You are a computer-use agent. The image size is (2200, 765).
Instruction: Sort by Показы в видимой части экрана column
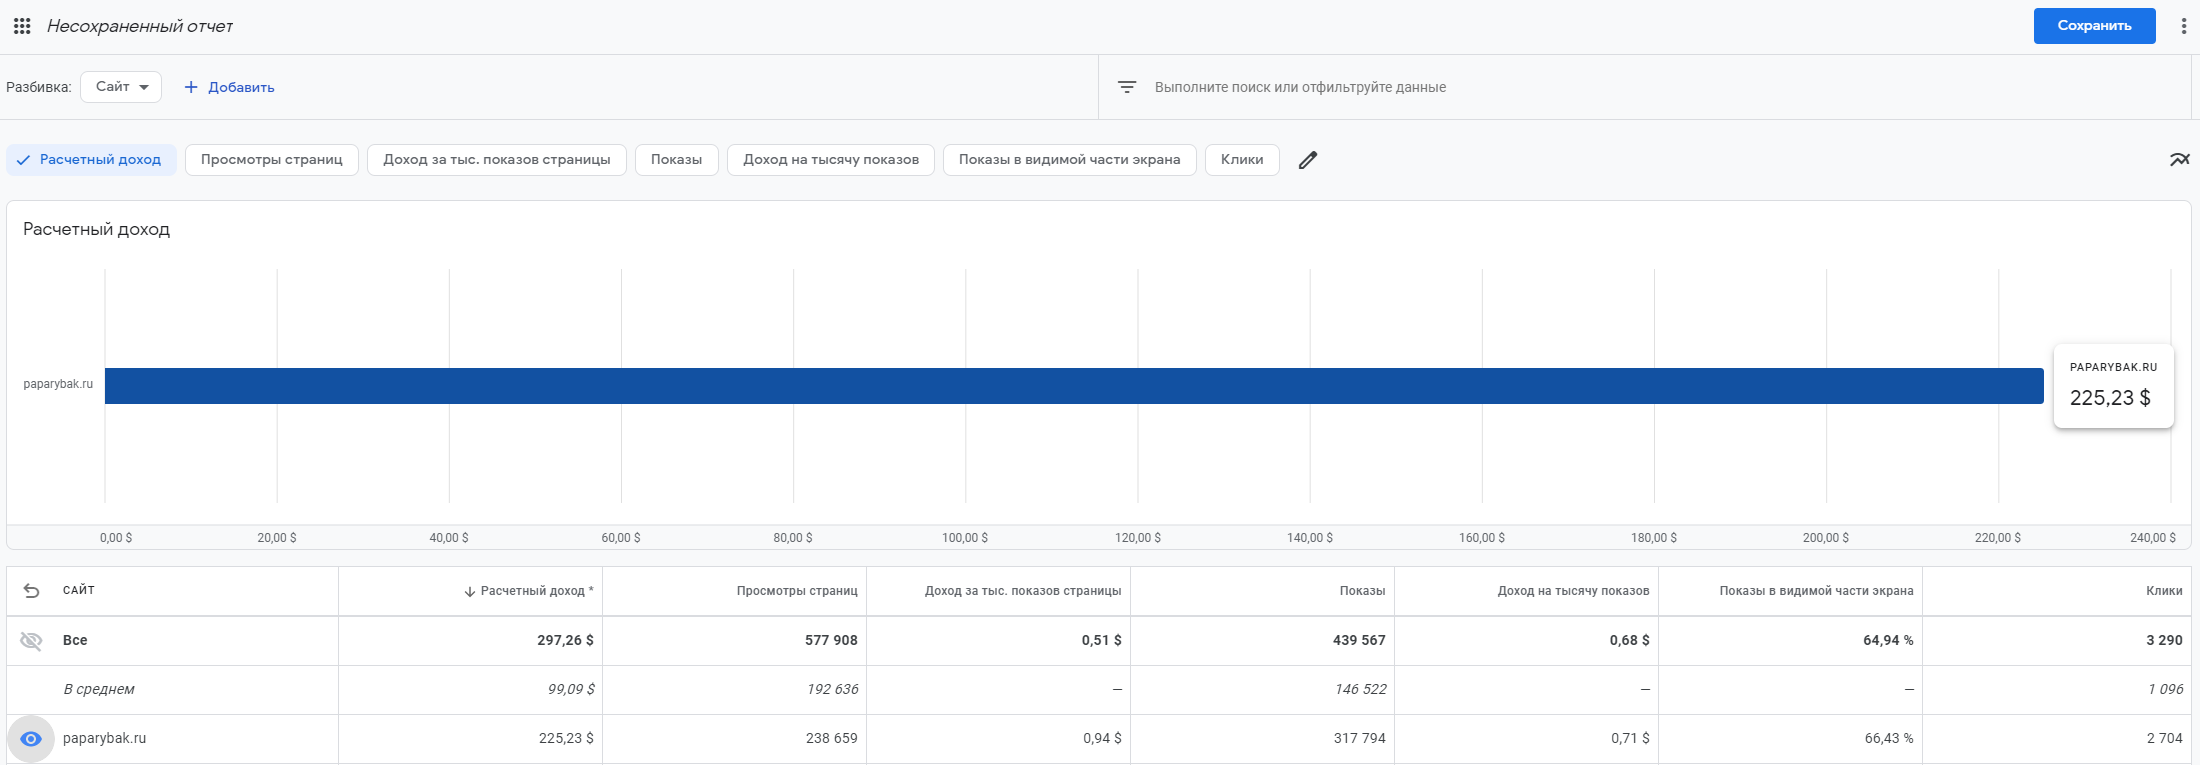(x=1815, y=591)
